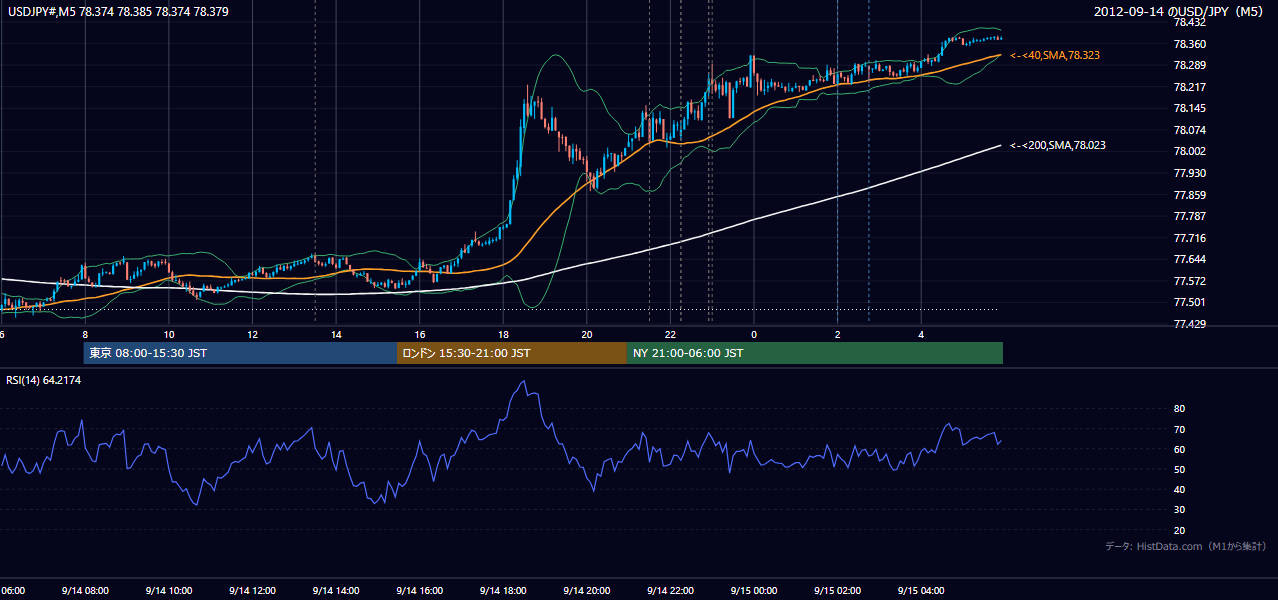Click the 77.859 price axis label
Image resolution: width=1278 pixels, height=600 pixels.
pos(1189,195)
